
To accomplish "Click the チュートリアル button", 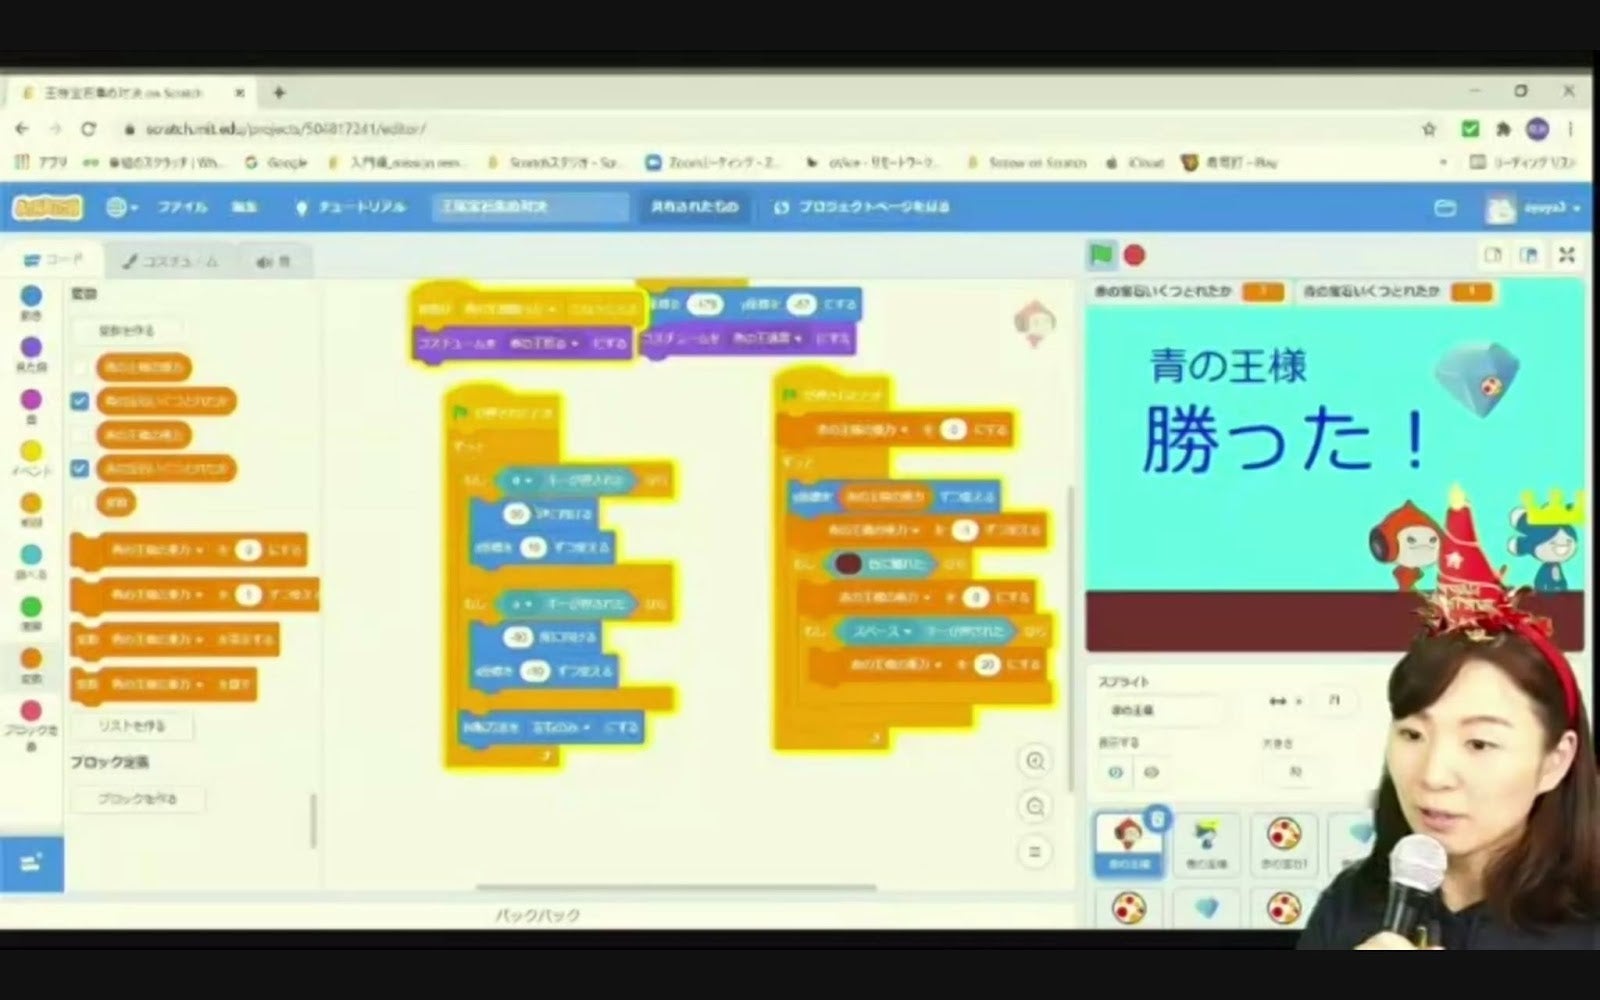I will coord(351,207).
